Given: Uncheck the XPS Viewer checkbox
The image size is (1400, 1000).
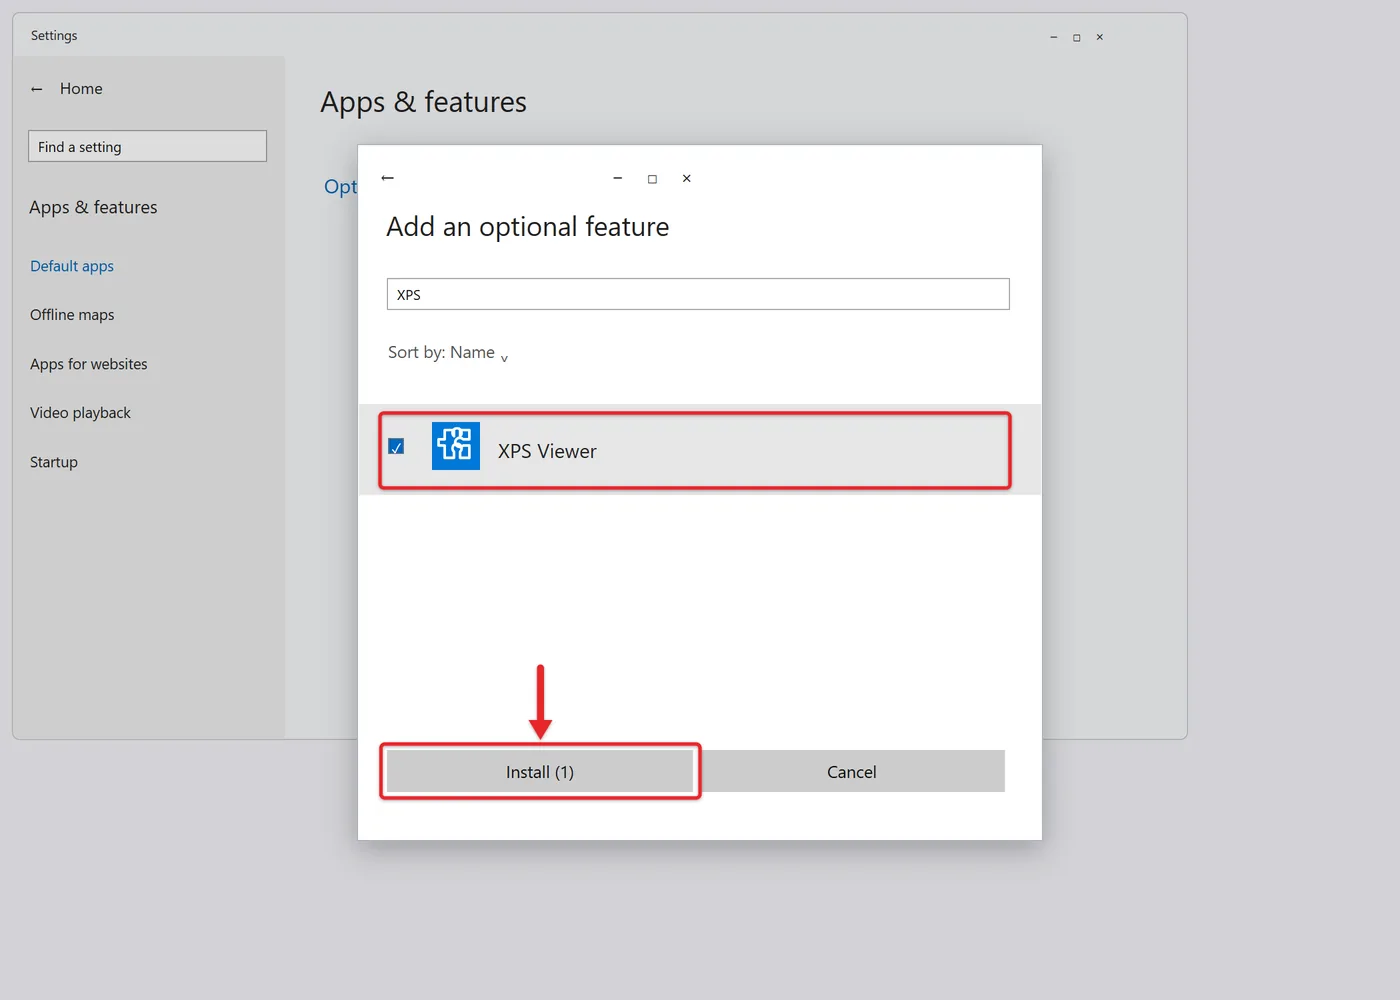Looking at the screenshot, I should pyautogui.click(x=396, y=446).
